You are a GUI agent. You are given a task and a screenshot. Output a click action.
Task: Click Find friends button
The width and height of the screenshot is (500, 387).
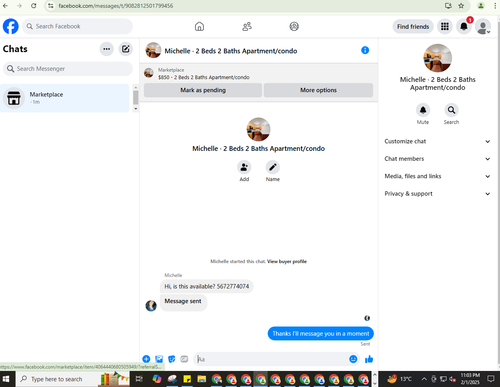click(x=413, y=26)
